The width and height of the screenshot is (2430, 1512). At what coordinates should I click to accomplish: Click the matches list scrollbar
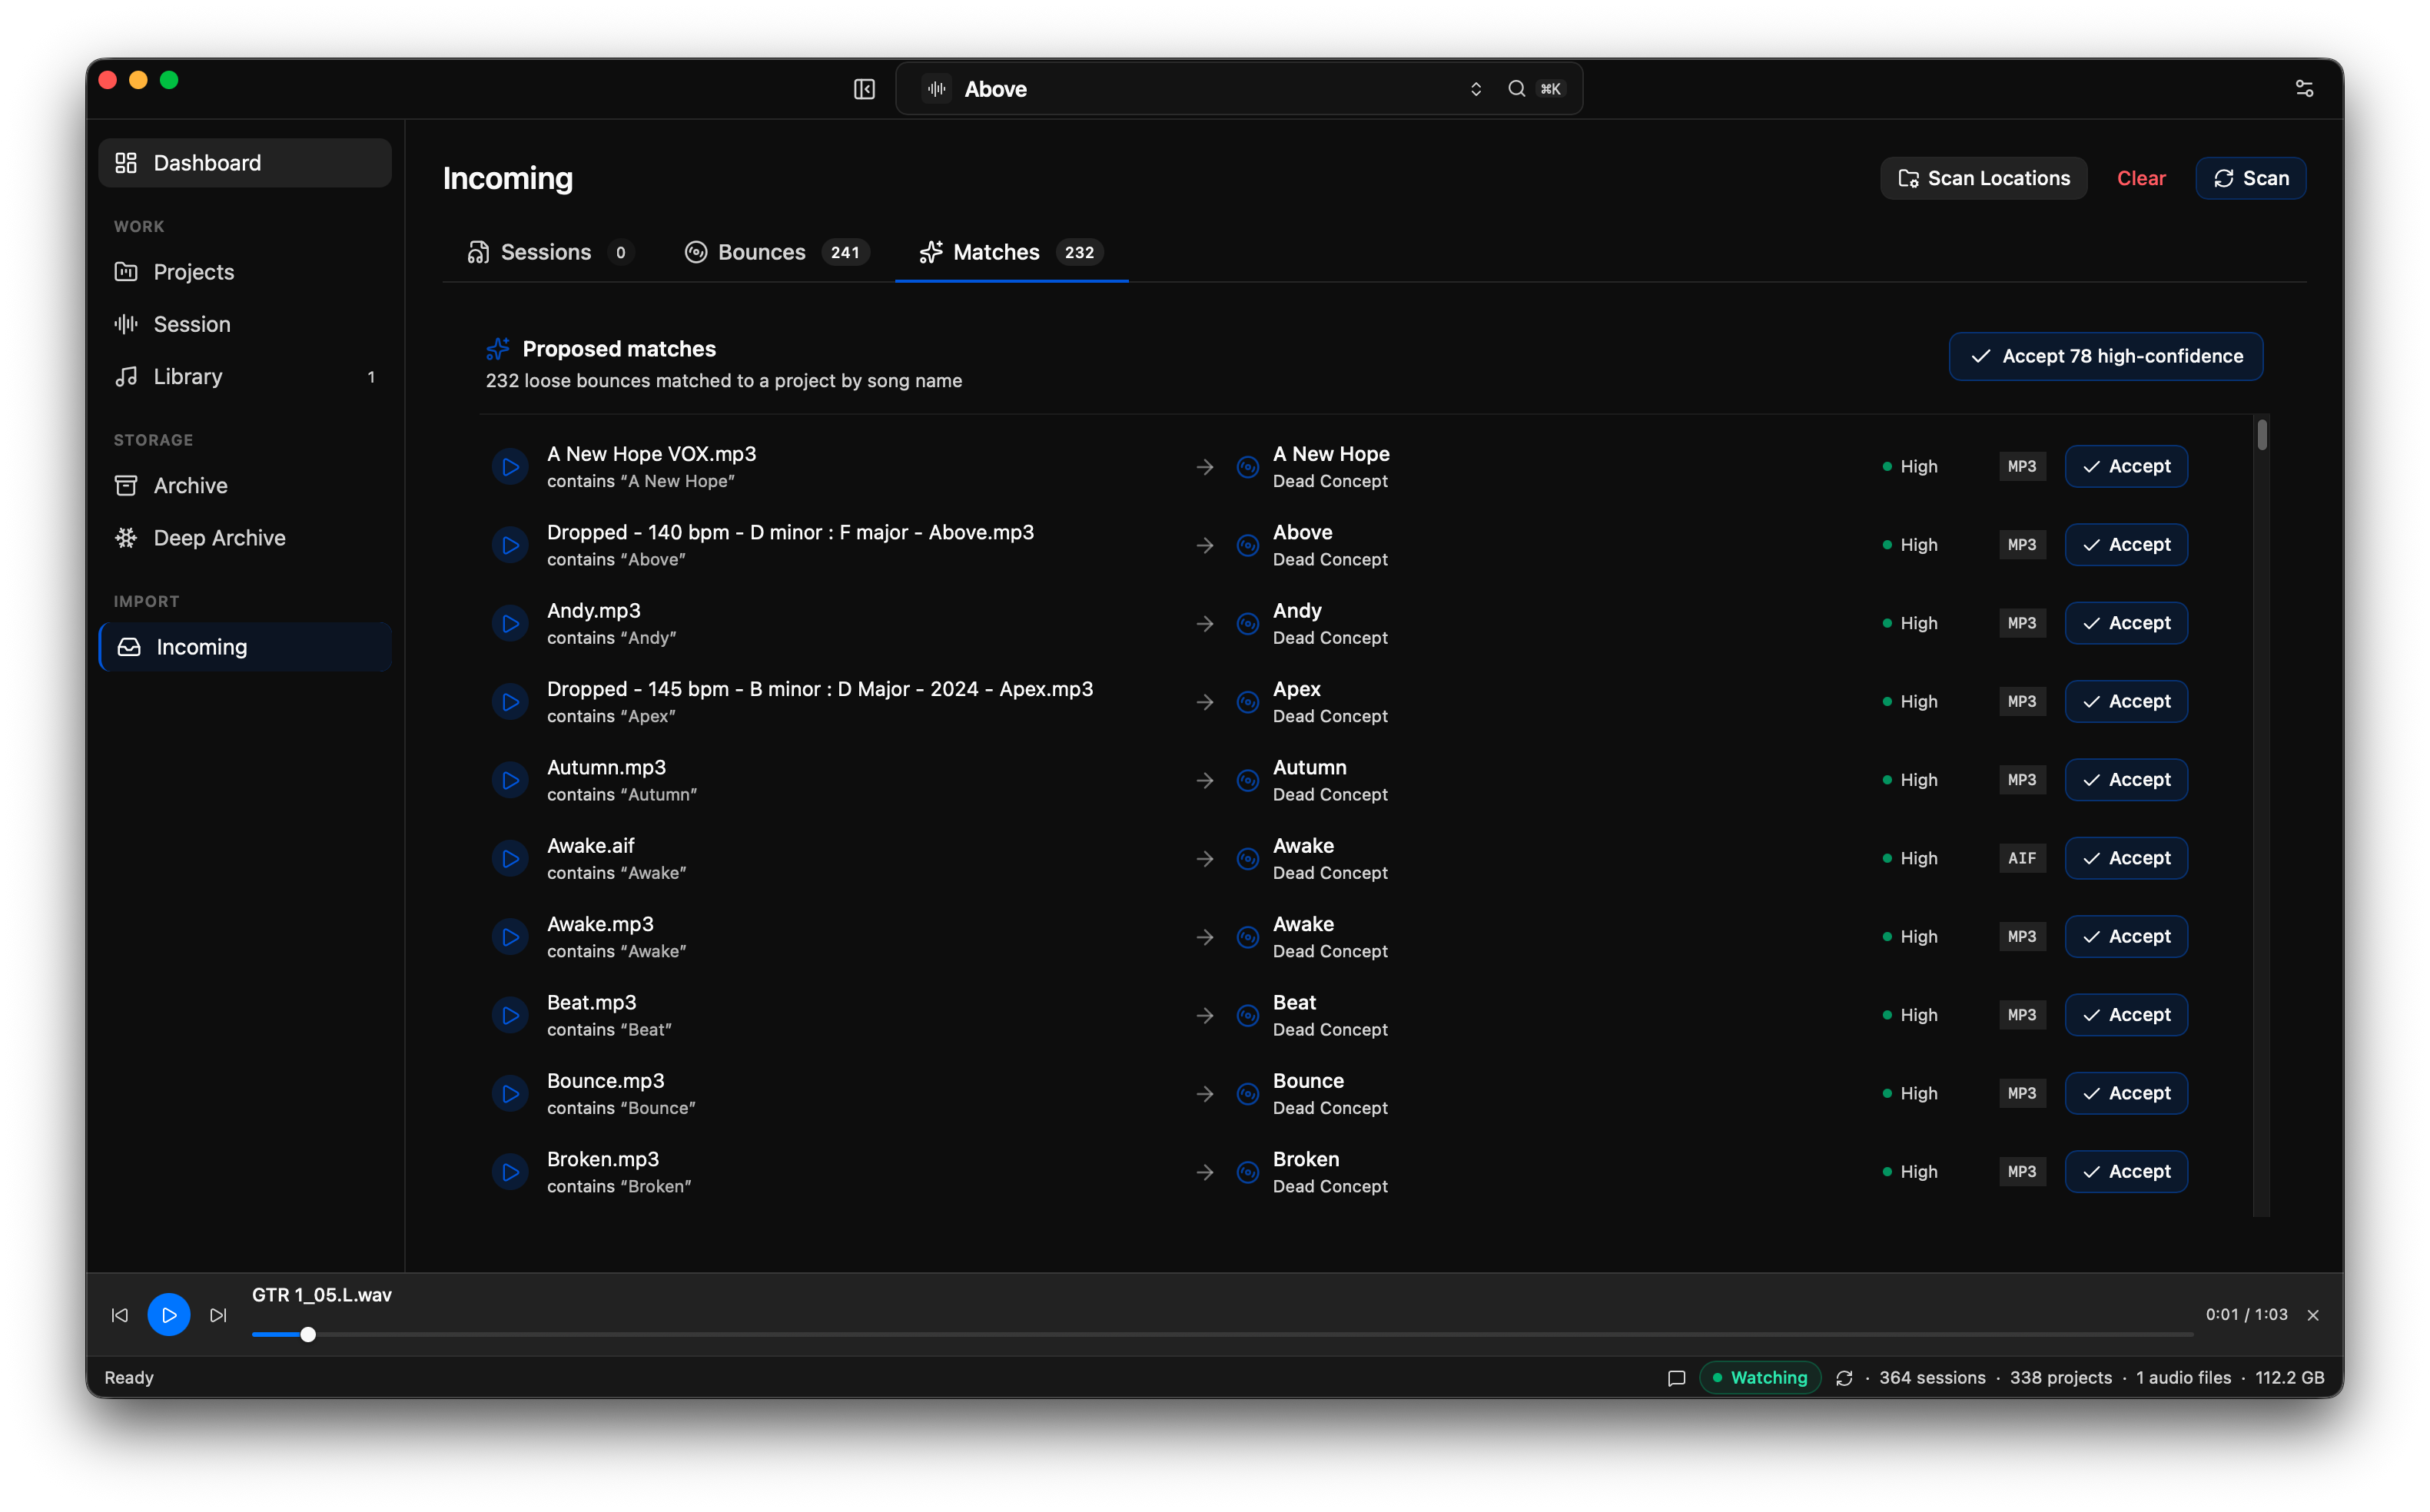pyautogui.click(x=2261, y=435)
